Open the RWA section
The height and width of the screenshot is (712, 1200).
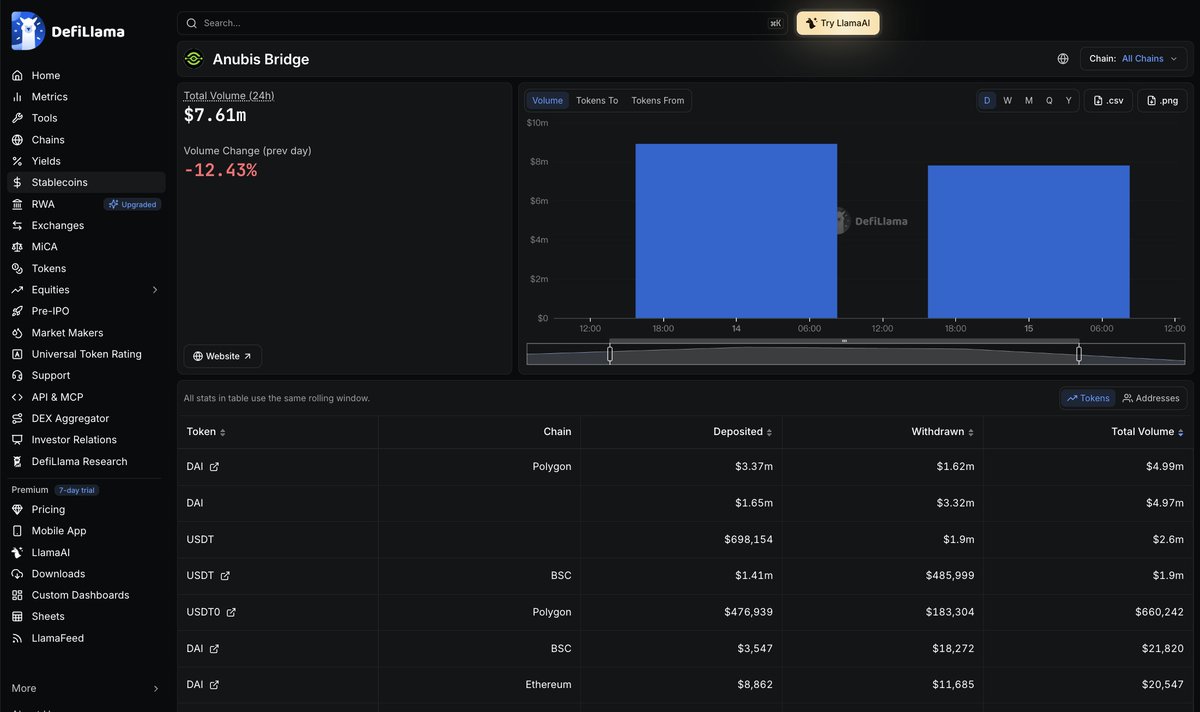pyautogui.click(x=43, y=204)
